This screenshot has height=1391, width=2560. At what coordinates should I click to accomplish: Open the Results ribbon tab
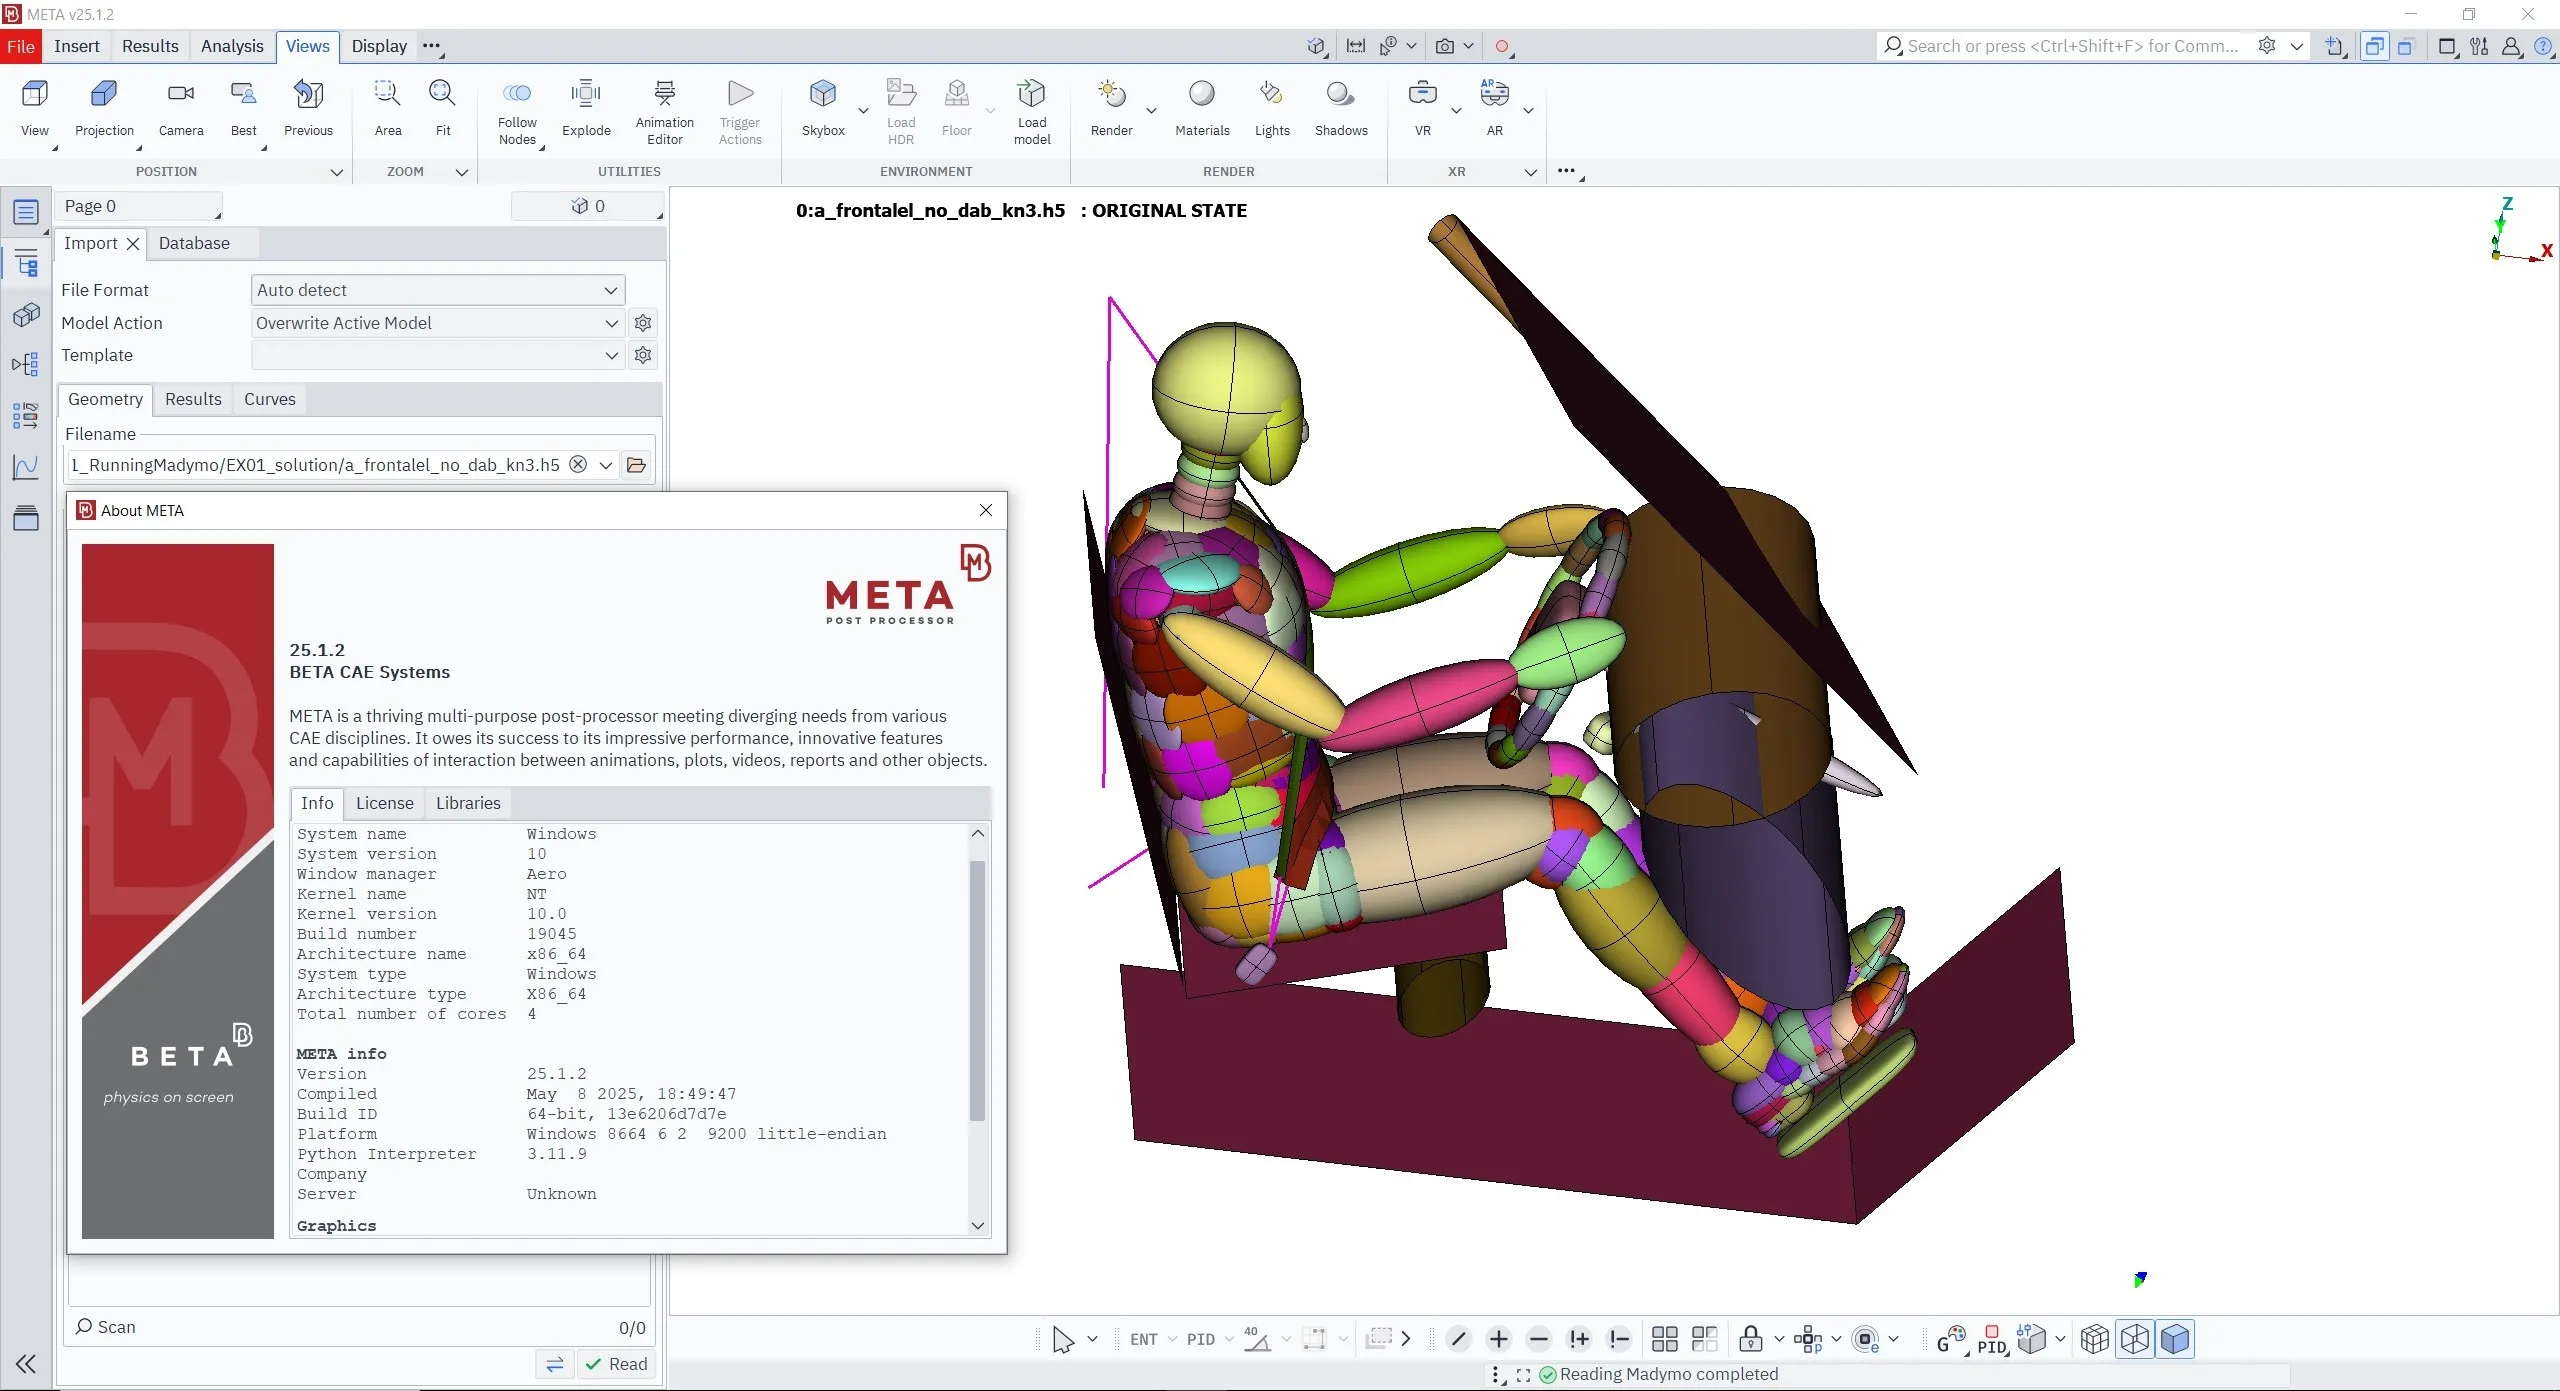point(150,46)
